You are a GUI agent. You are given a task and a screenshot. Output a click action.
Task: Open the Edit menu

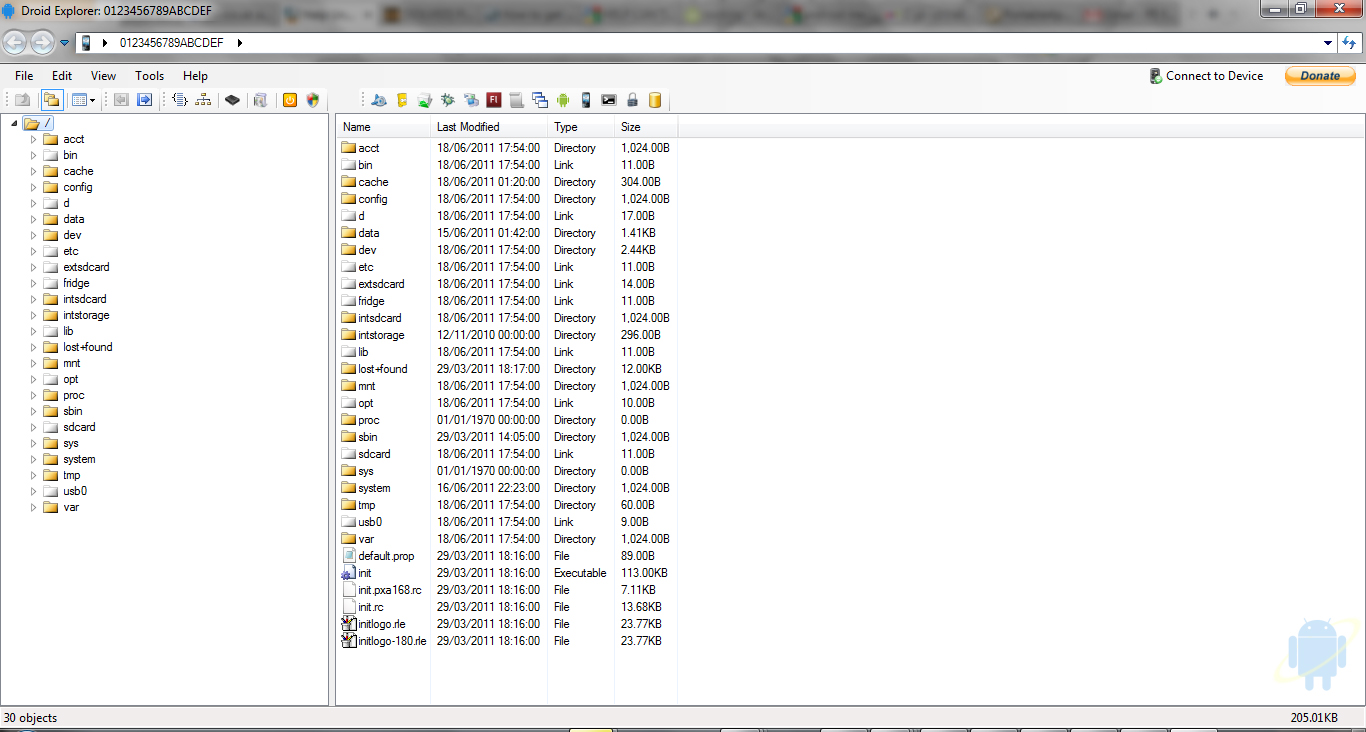pyautogui.click(x=62, y=76)
